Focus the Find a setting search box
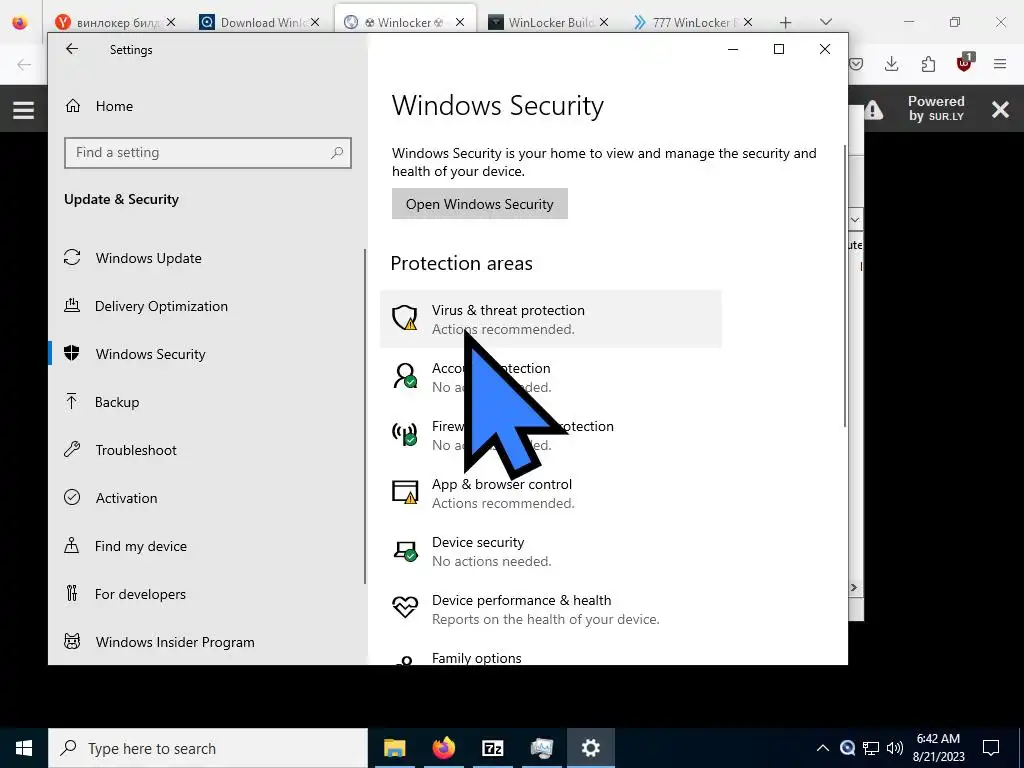 208,153
